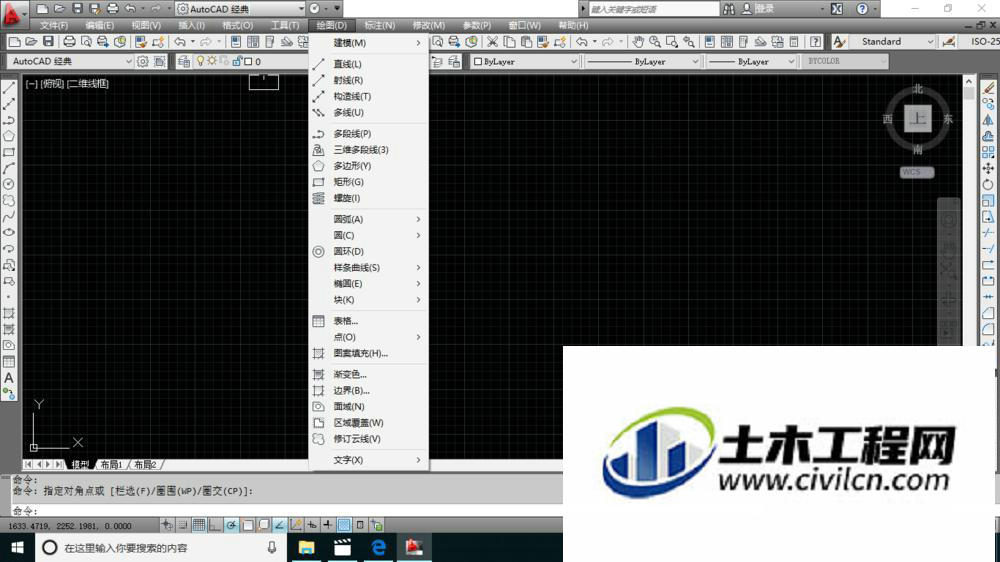This screenshot has width=1000, height=562.
Task: Open the ByLayer color dropdown
Action: tap(524, 61)
